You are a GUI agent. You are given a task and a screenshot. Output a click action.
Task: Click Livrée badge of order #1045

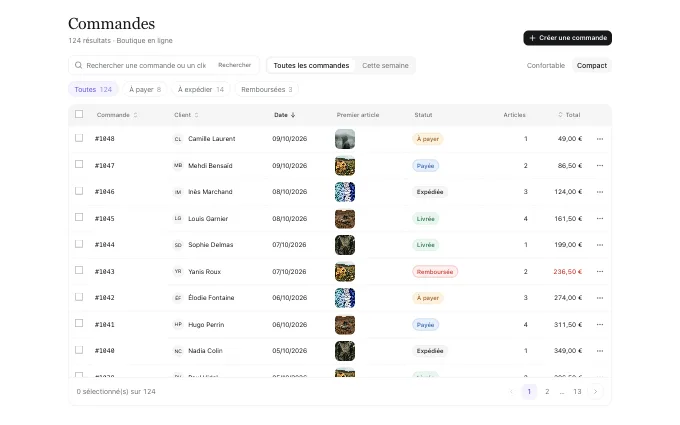[x=425, y=219]
